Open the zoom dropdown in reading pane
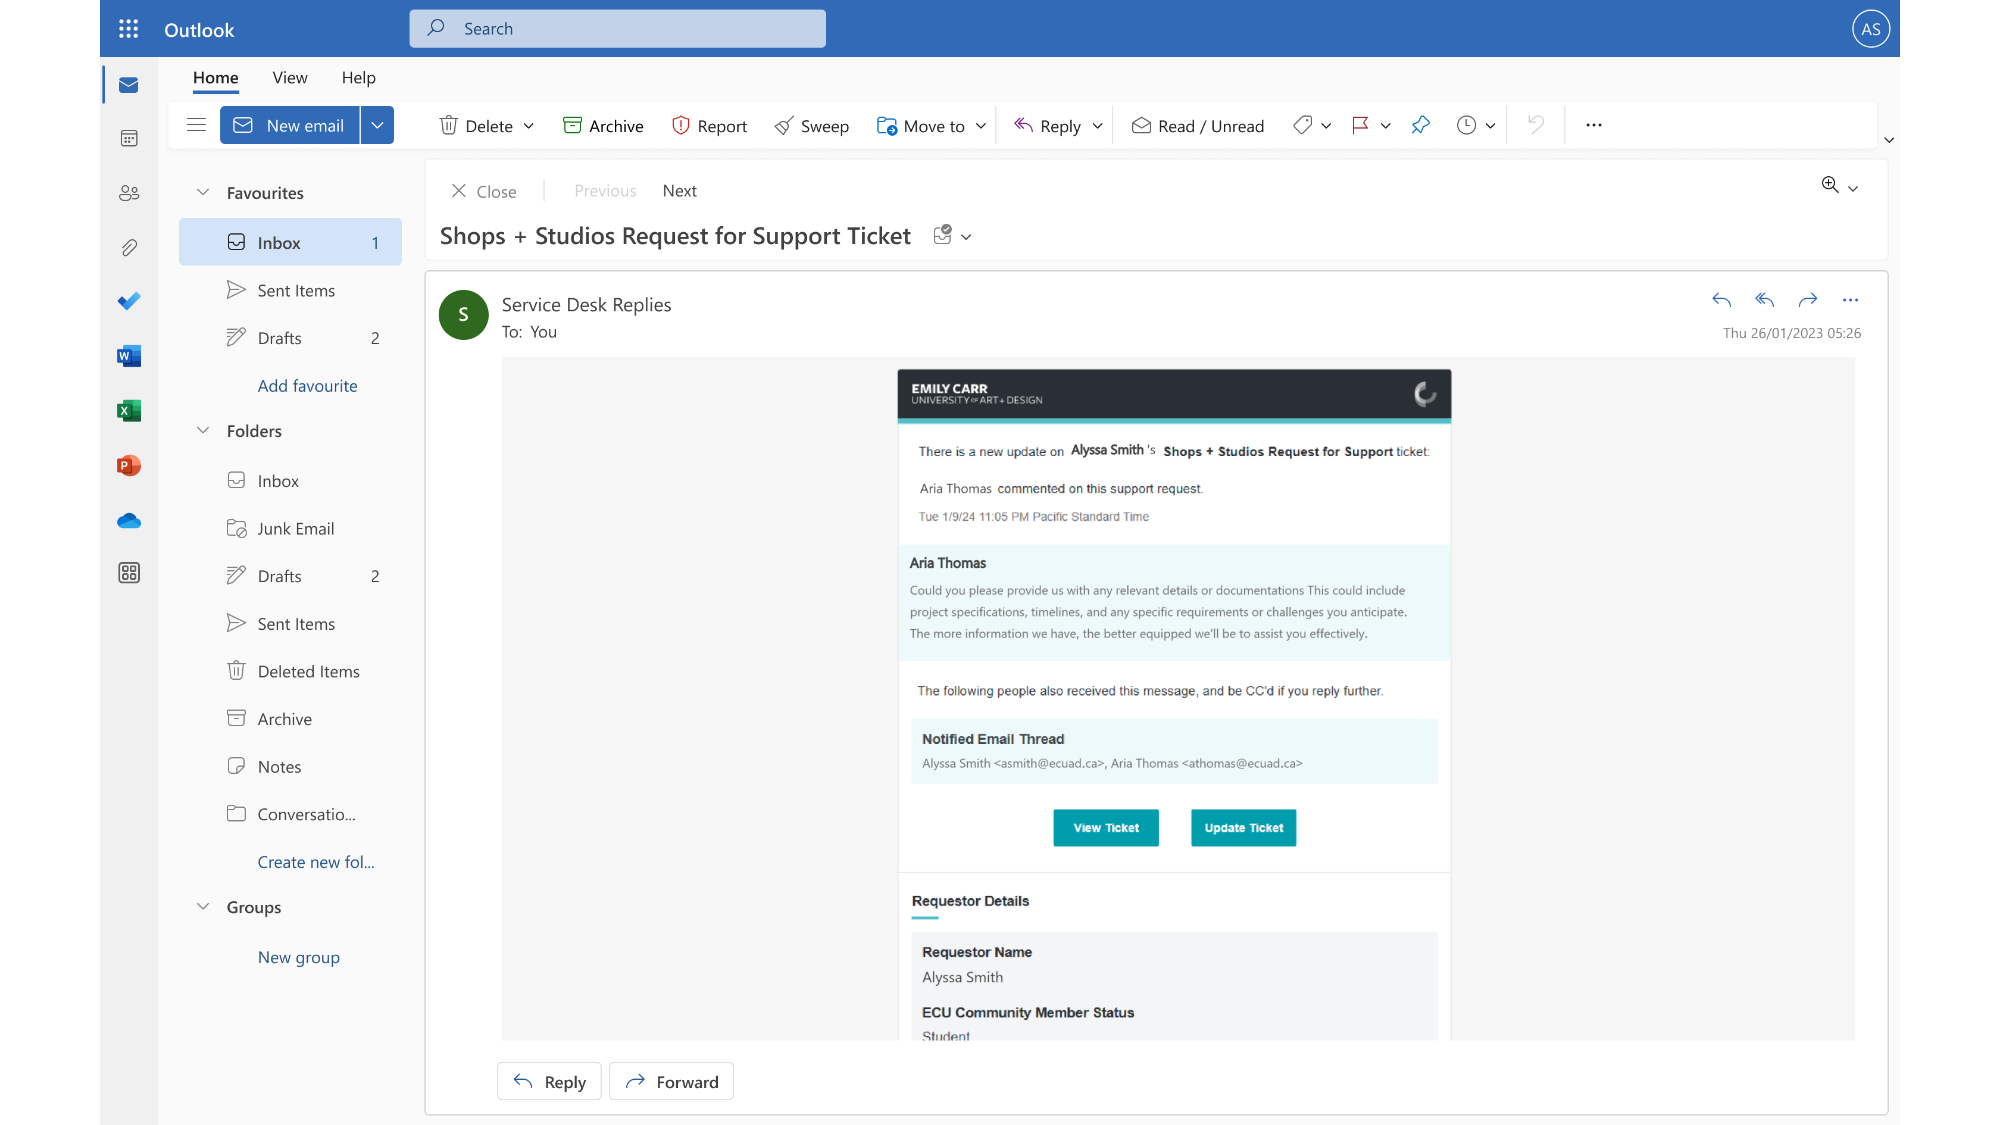2000x1125 pixels. [x=1853, y=188]
